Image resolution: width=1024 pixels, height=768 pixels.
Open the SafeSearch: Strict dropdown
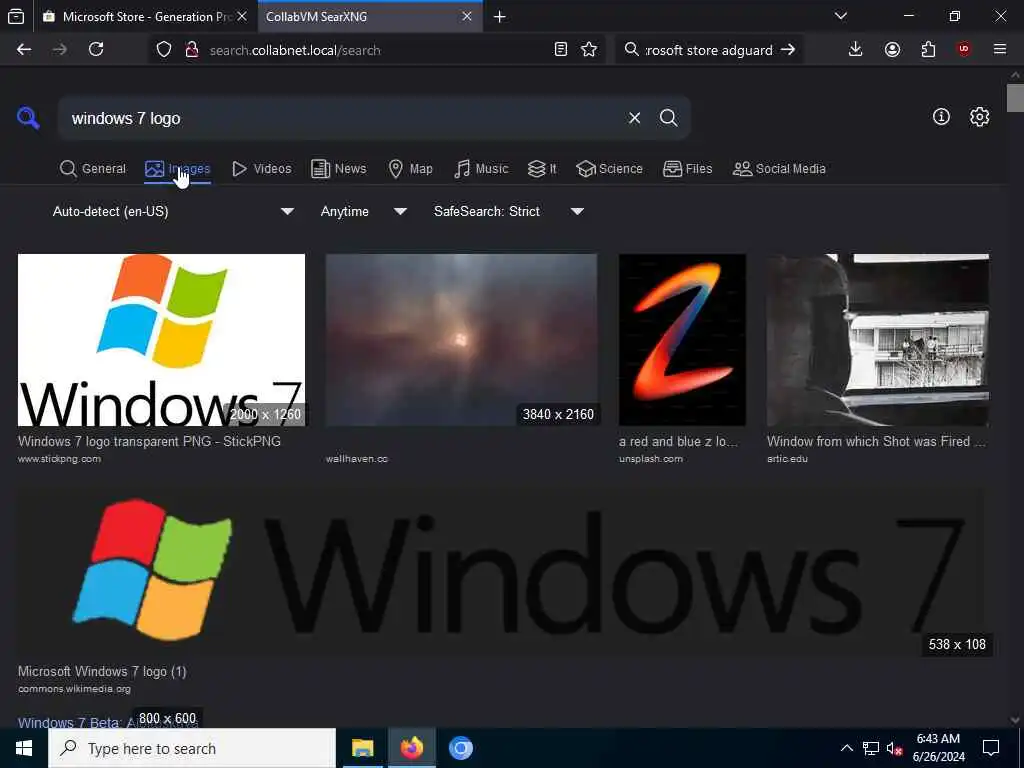[509, 212]
